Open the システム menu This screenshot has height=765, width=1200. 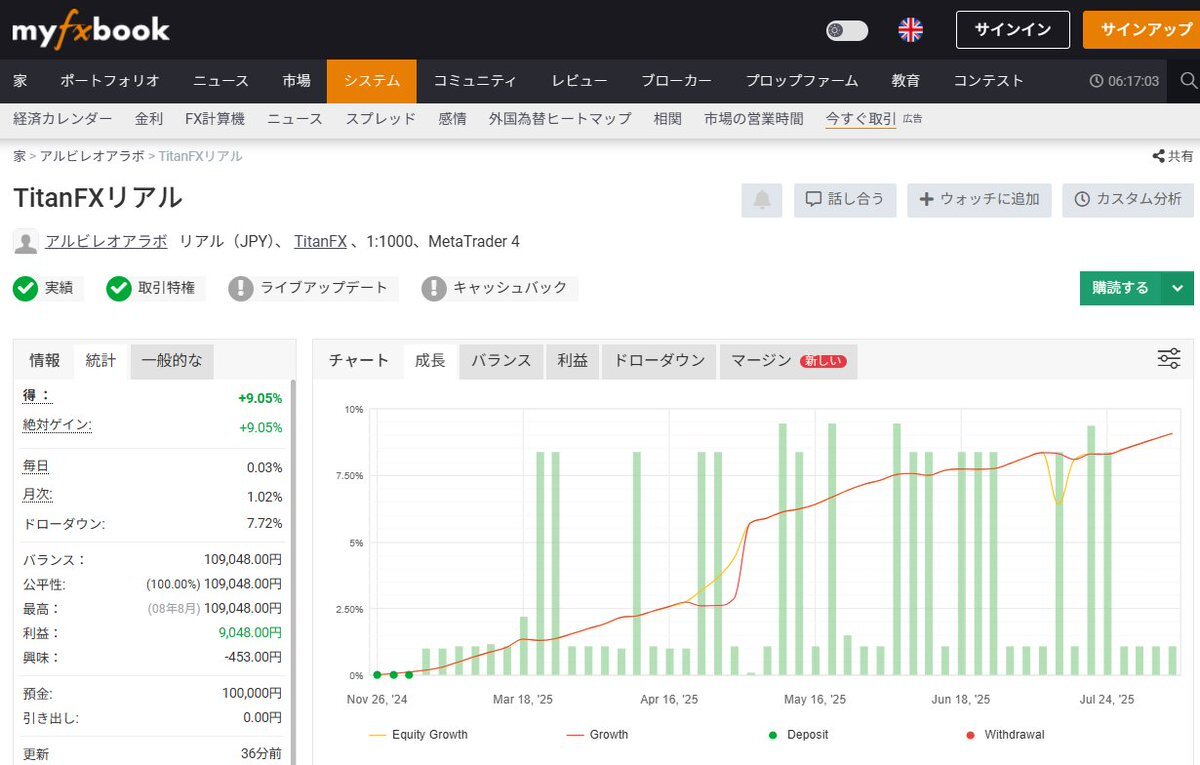(x=371, y=81)
